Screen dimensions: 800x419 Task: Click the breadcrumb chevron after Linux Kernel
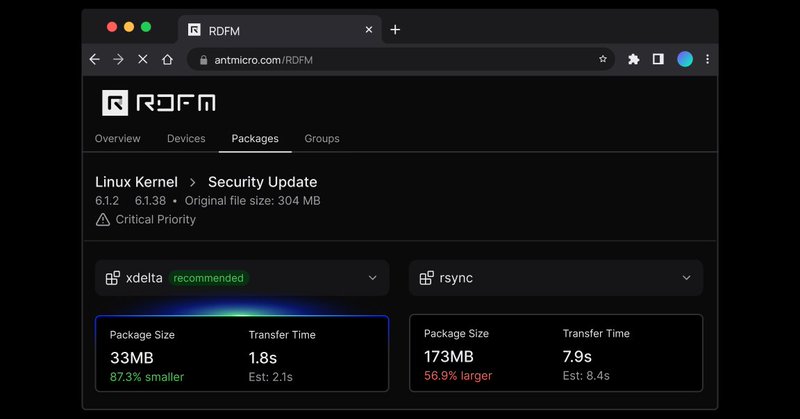(192, 182)
